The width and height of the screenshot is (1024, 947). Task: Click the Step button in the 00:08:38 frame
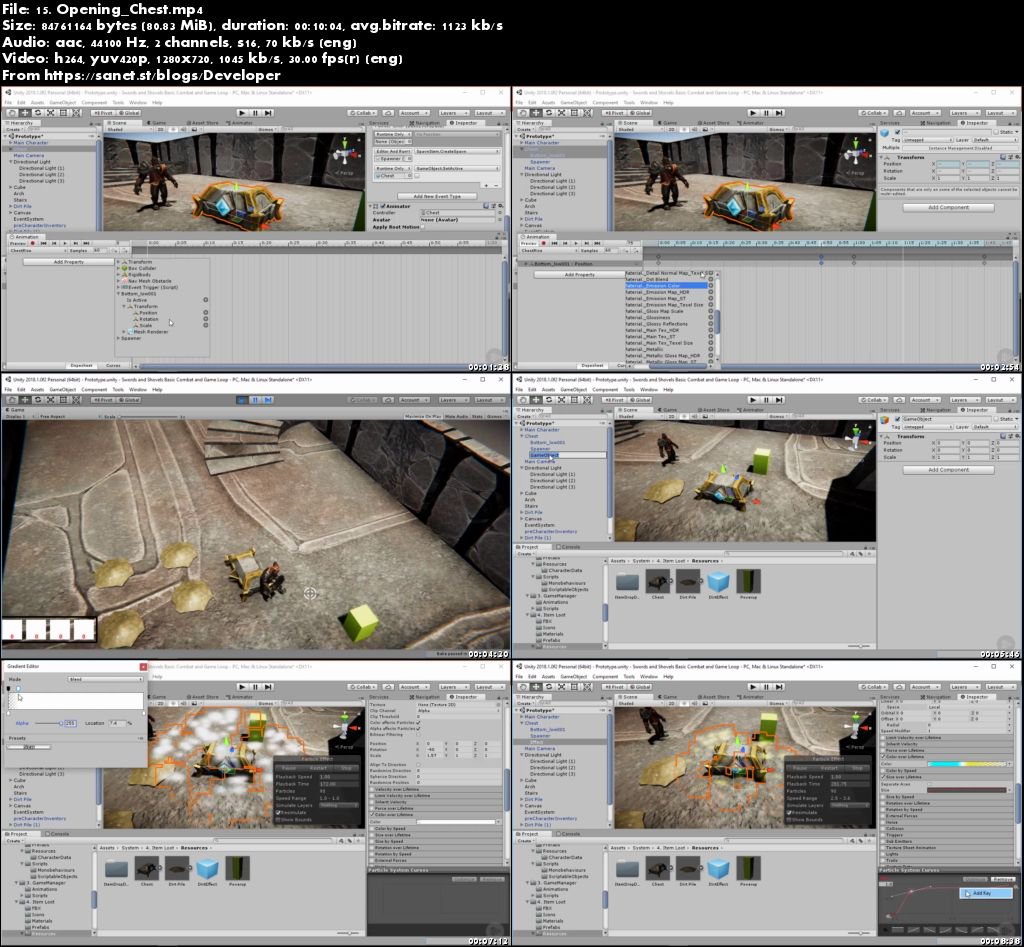[779, 686]
